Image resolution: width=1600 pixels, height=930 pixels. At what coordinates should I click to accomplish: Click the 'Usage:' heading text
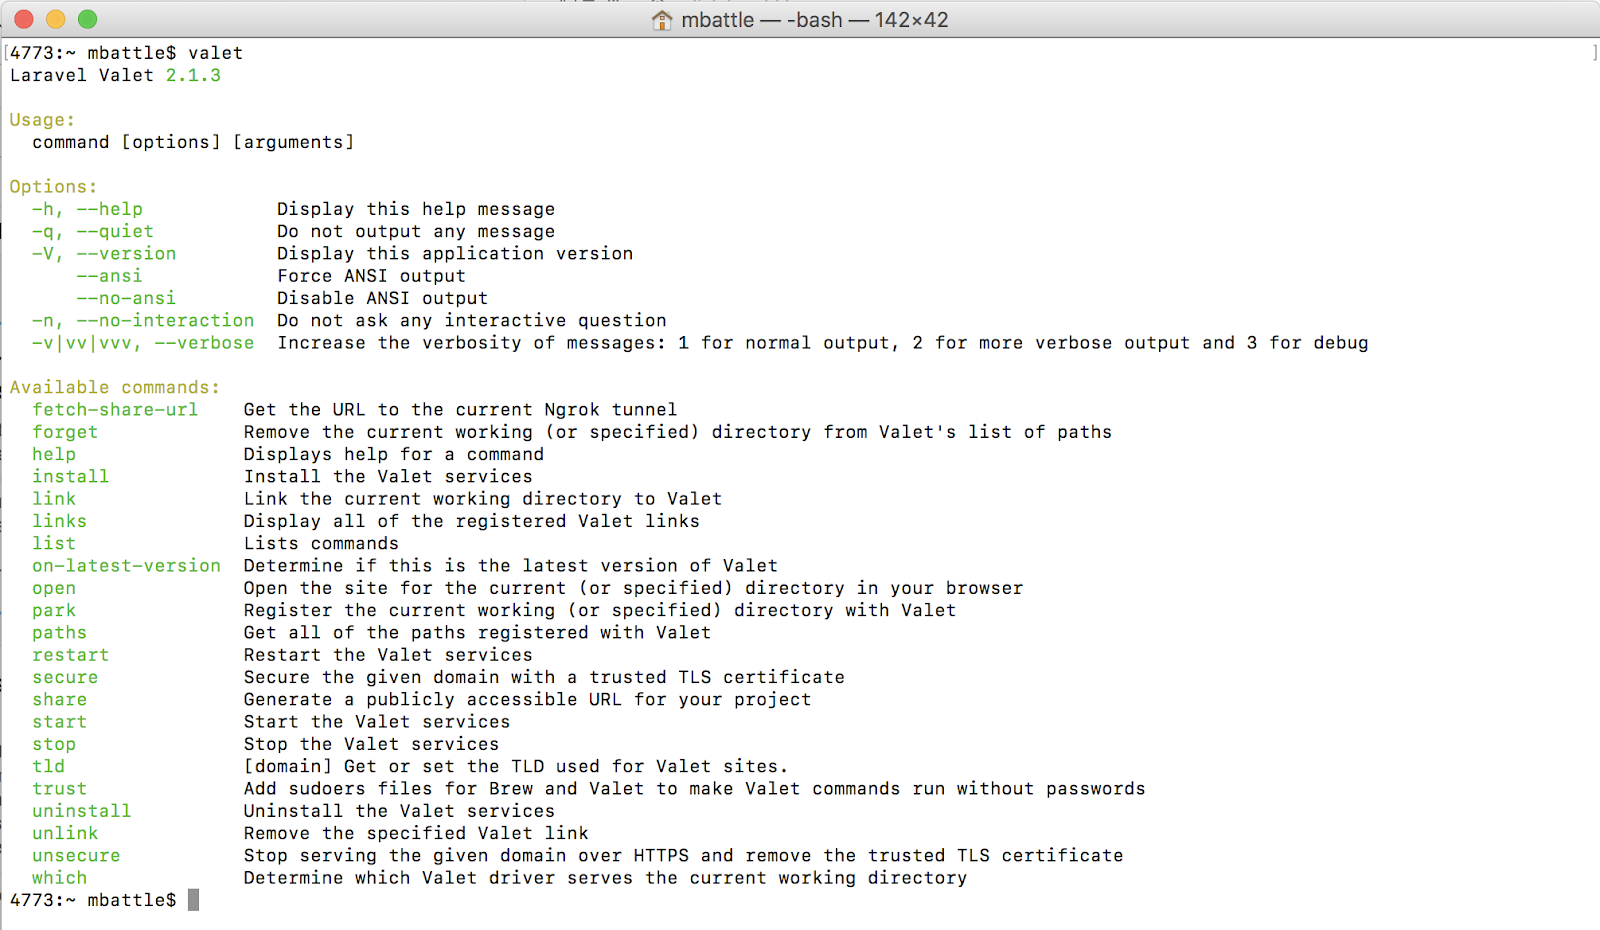tap(42, 120)
